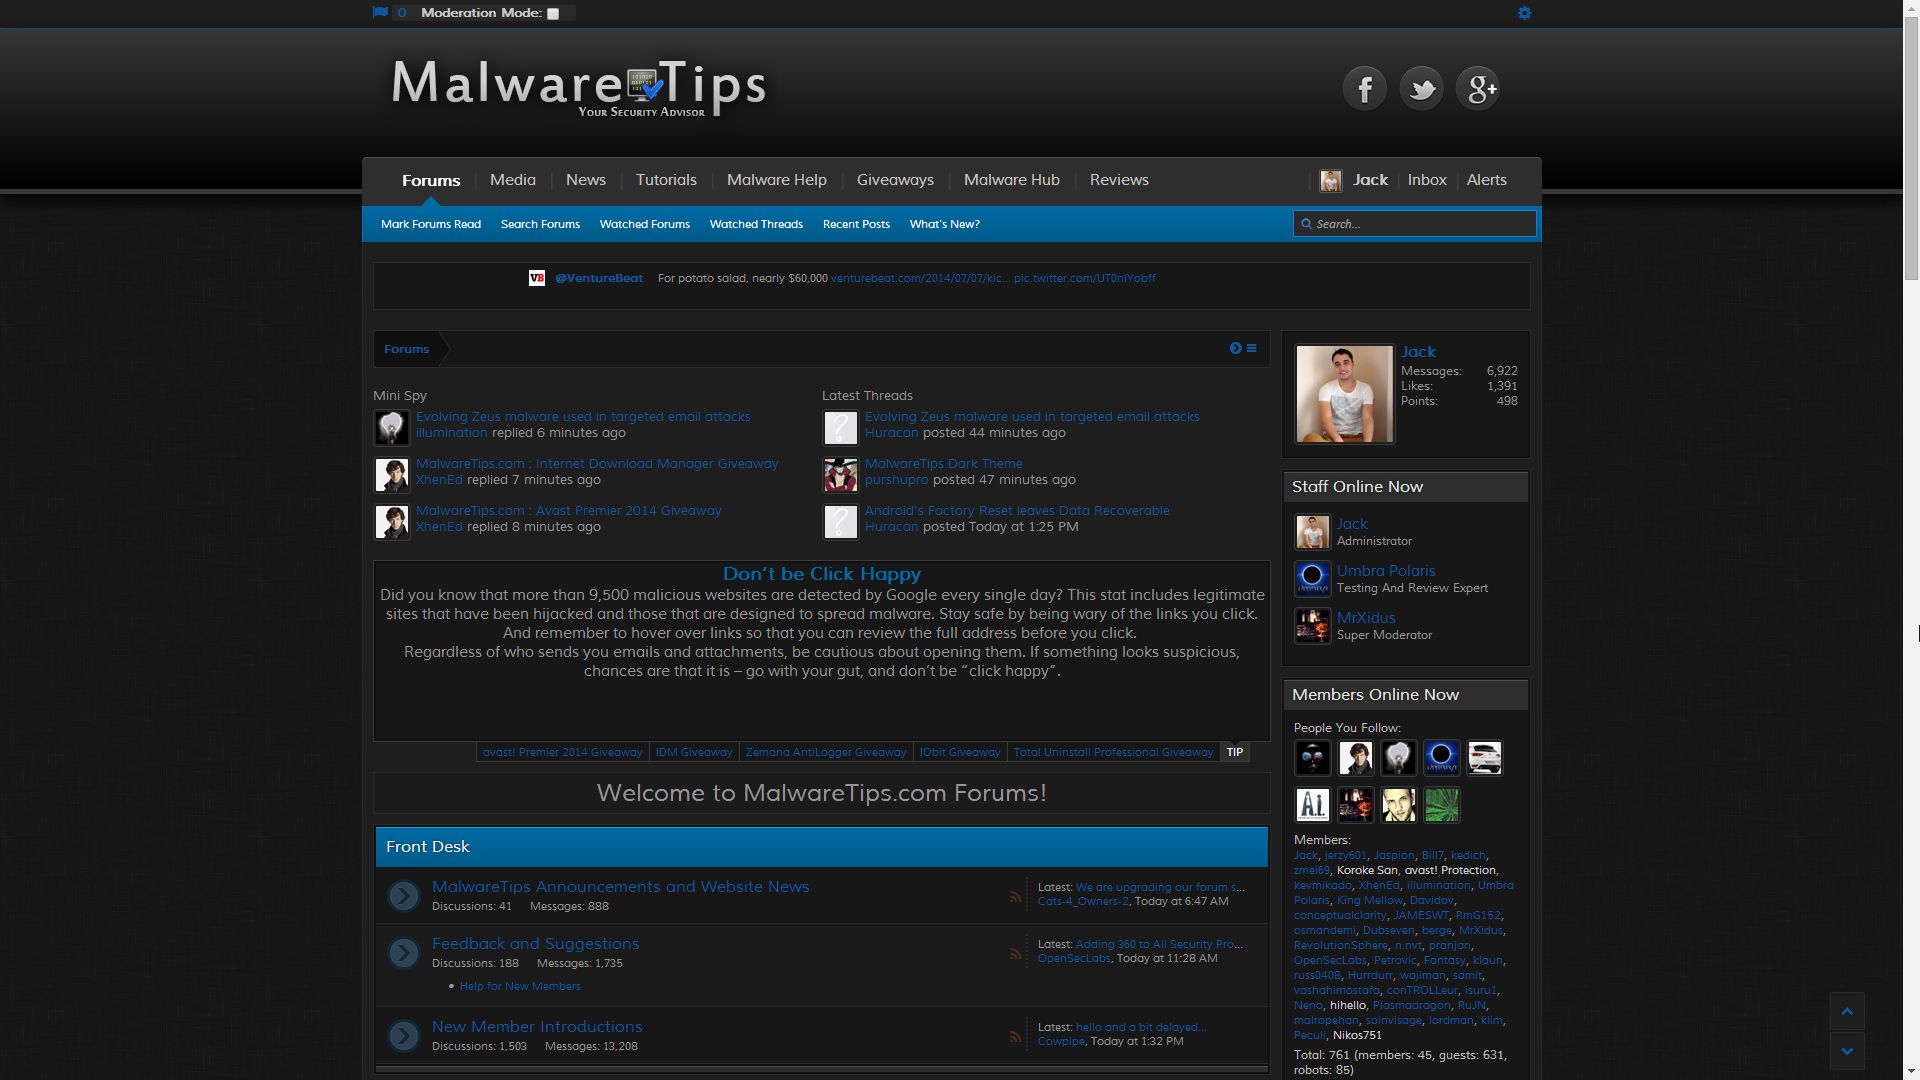Open the Google Plus icon
1920x1080 pixels.
1478,89
